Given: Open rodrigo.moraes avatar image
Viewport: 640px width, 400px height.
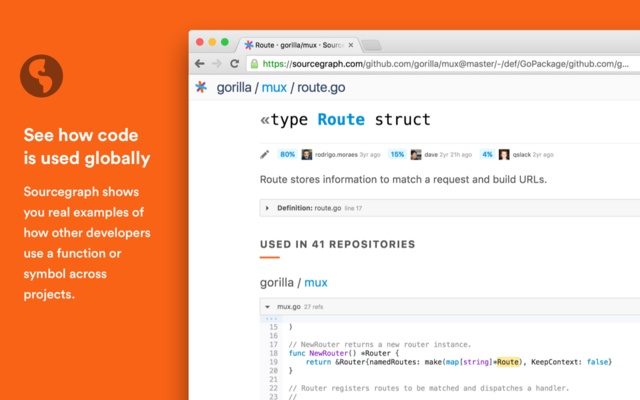Looking at the screenshot, I should point(307,154).
